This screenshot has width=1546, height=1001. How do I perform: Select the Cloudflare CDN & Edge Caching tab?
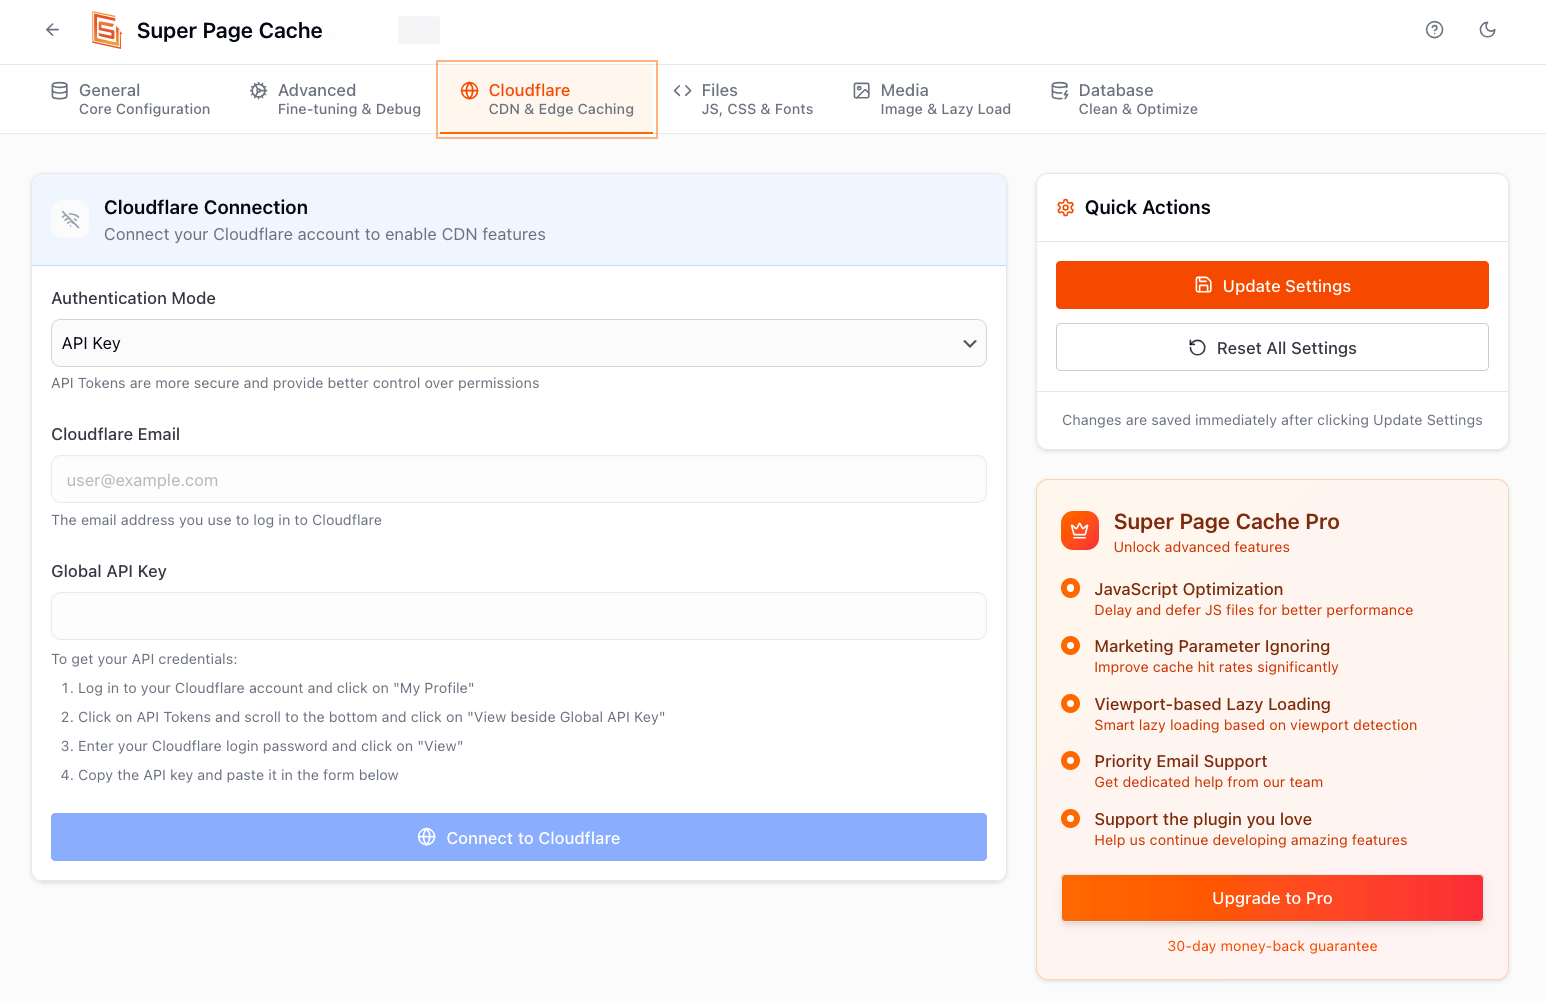(547, 99)
